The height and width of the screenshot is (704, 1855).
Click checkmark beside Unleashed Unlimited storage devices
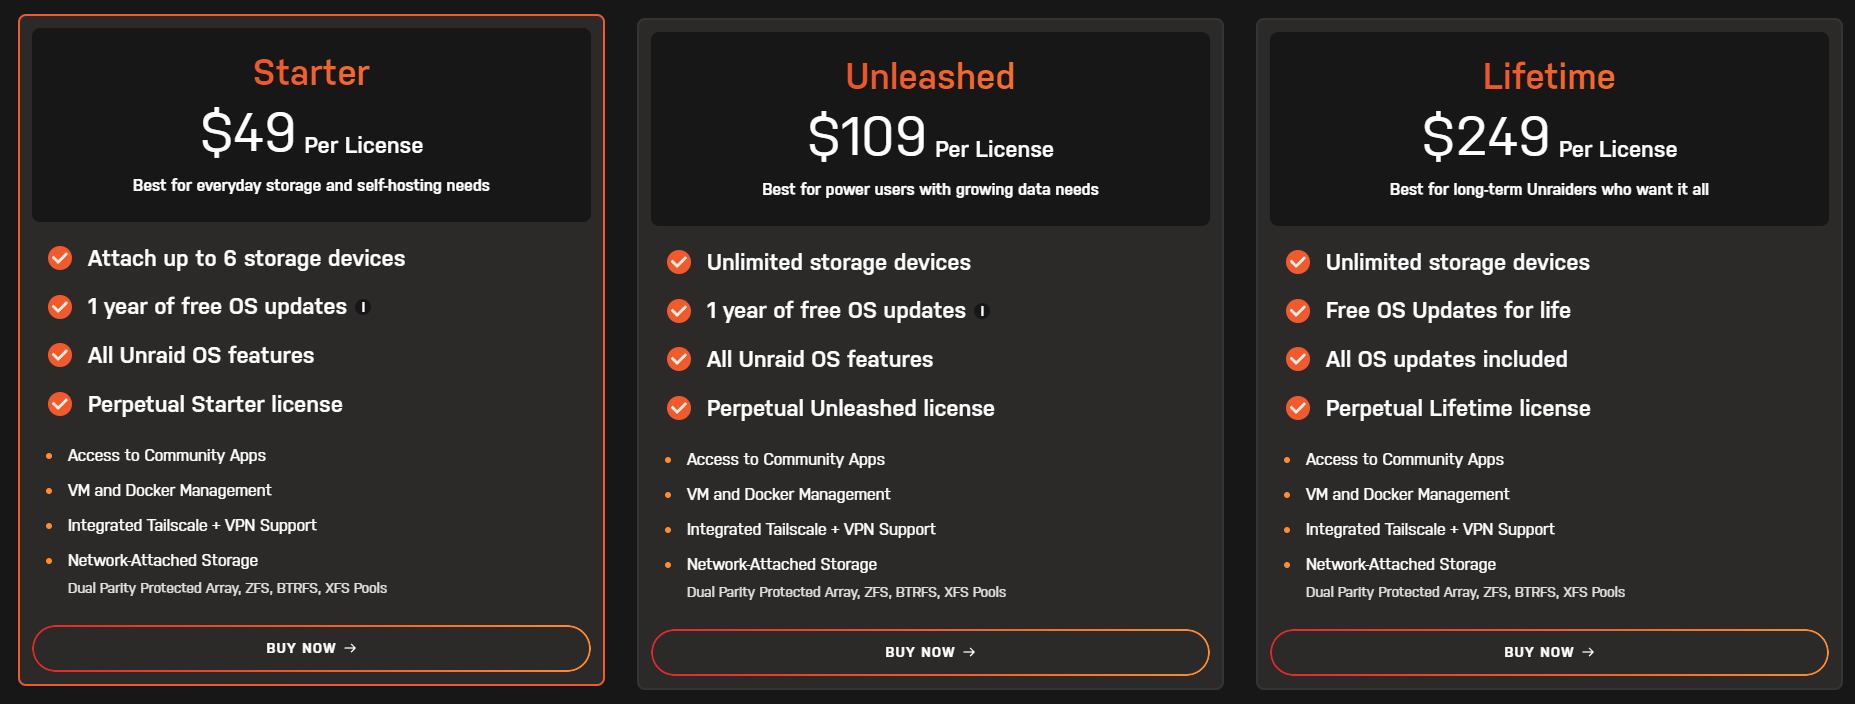click(x=679, y=262)
